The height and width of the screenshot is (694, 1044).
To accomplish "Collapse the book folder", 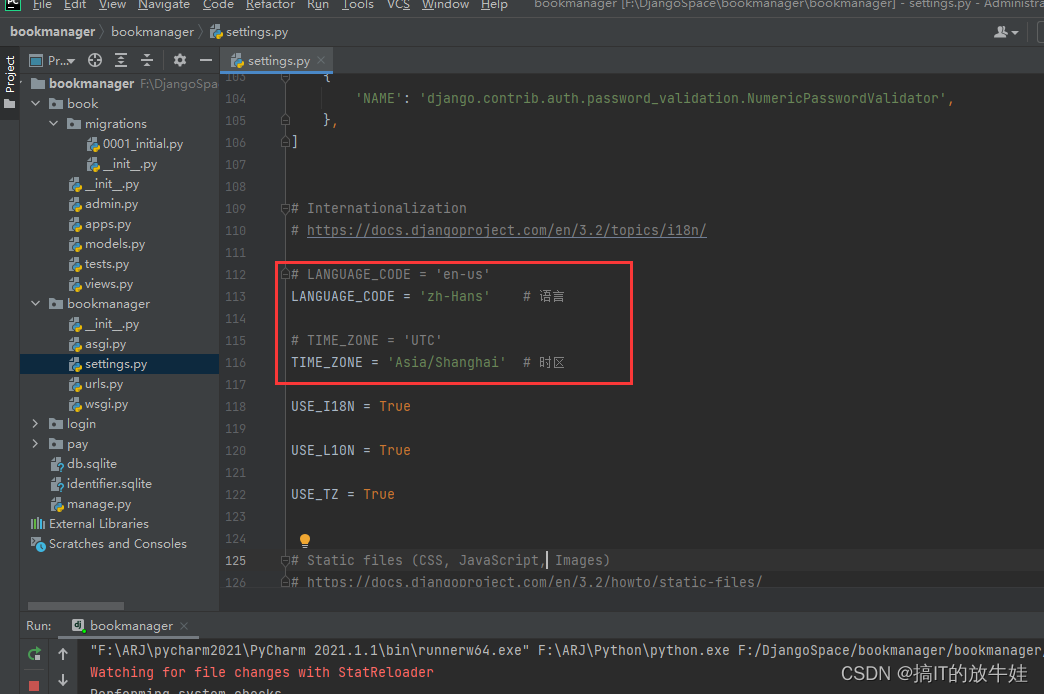I will (36, 103).
